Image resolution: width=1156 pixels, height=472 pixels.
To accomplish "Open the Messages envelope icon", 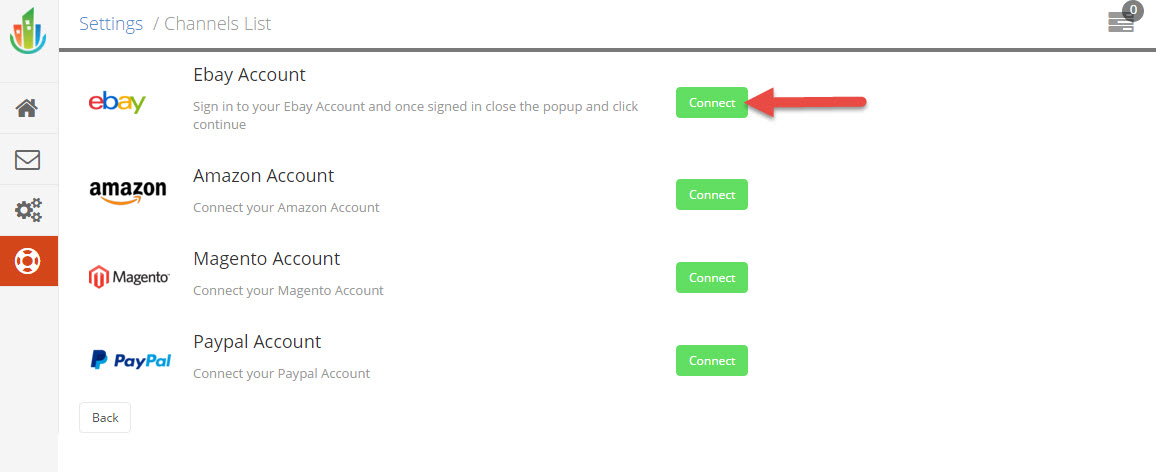I will [x=28, y=160].
